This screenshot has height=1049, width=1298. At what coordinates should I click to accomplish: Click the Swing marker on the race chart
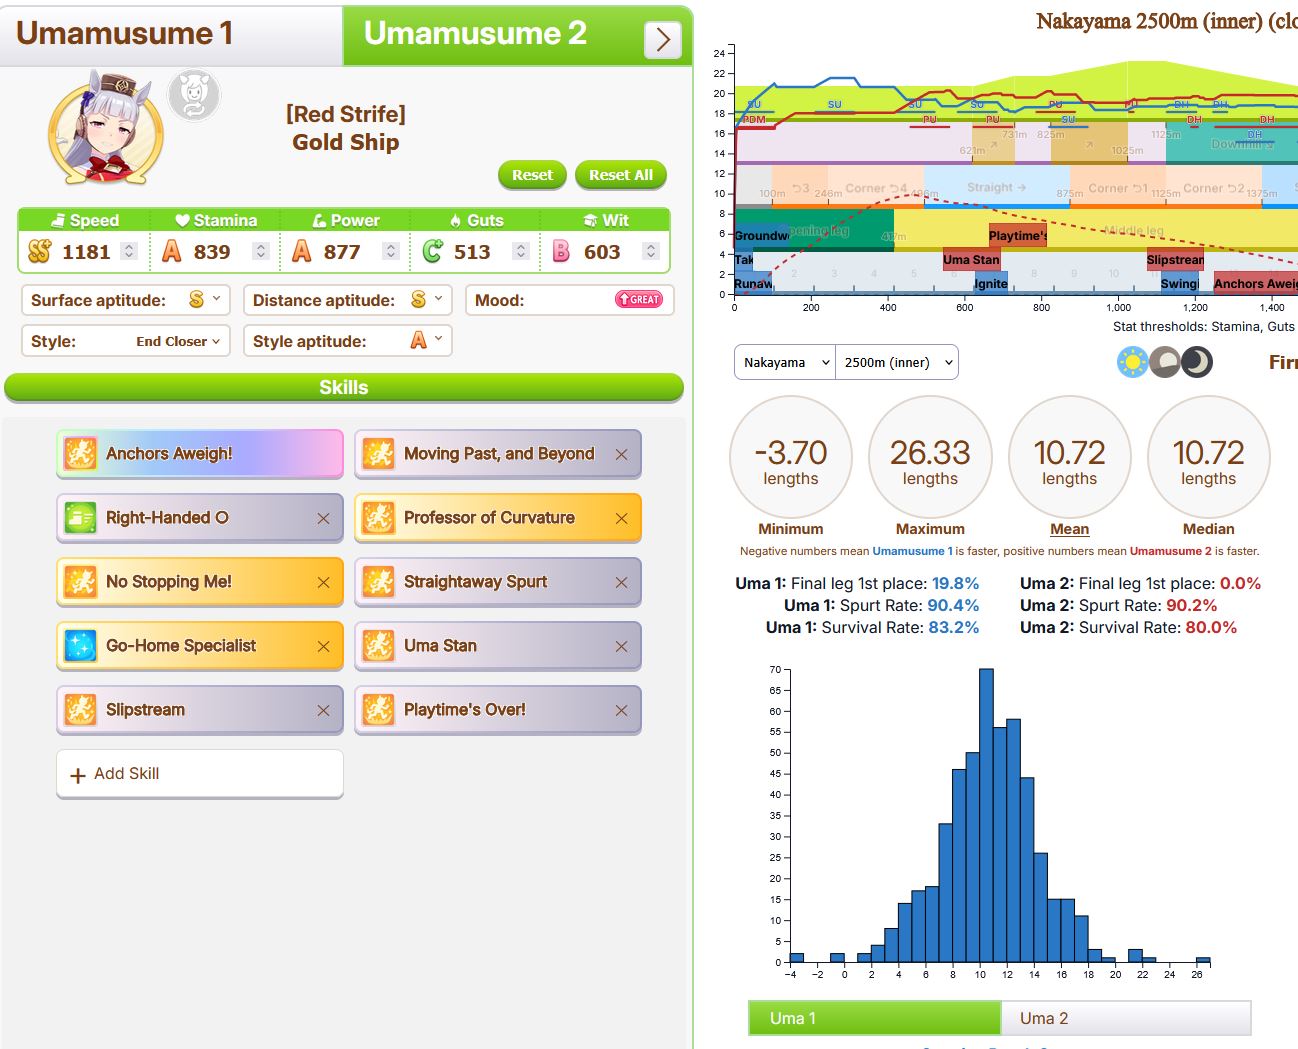[x=1179, y=284]
